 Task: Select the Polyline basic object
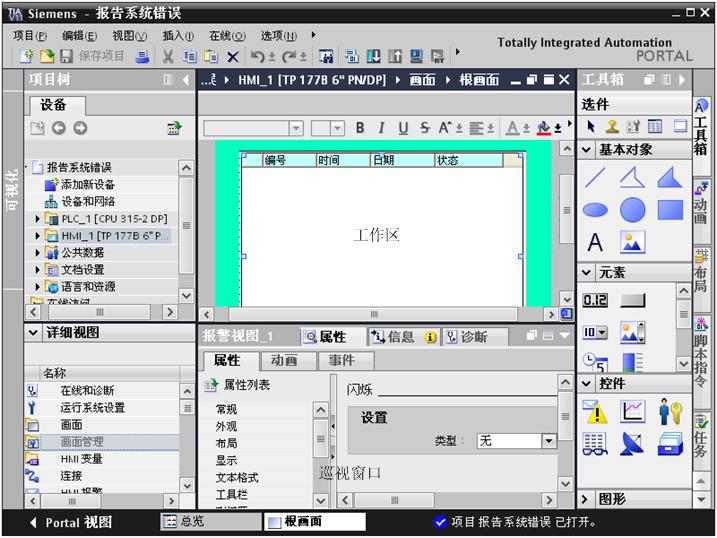tap(632, 177)
